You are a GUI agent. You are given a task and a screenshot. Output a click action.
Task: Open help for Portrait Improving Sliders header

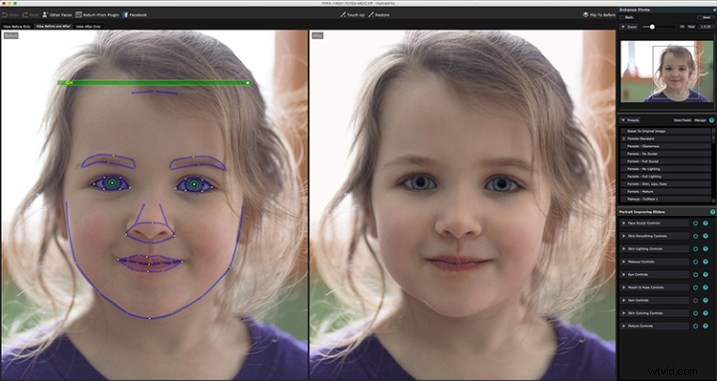(x=712, y=212)
